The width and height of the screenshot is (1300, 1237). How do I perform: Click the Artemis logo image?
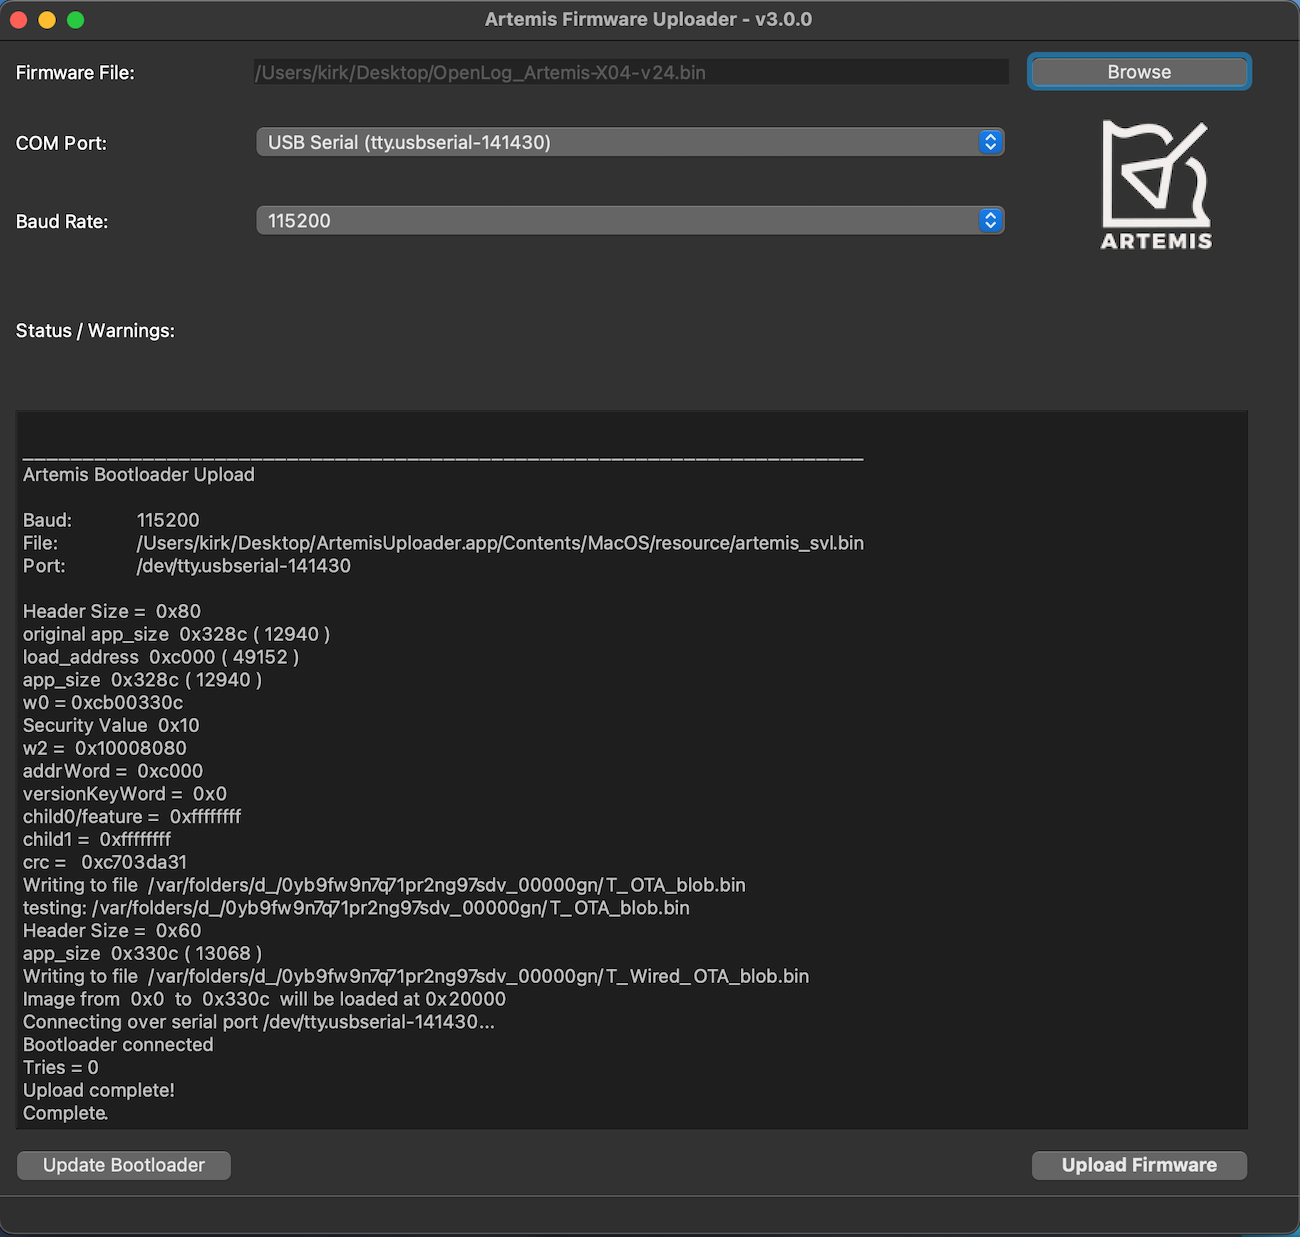pyautogui.click(x=1156, y=185)
